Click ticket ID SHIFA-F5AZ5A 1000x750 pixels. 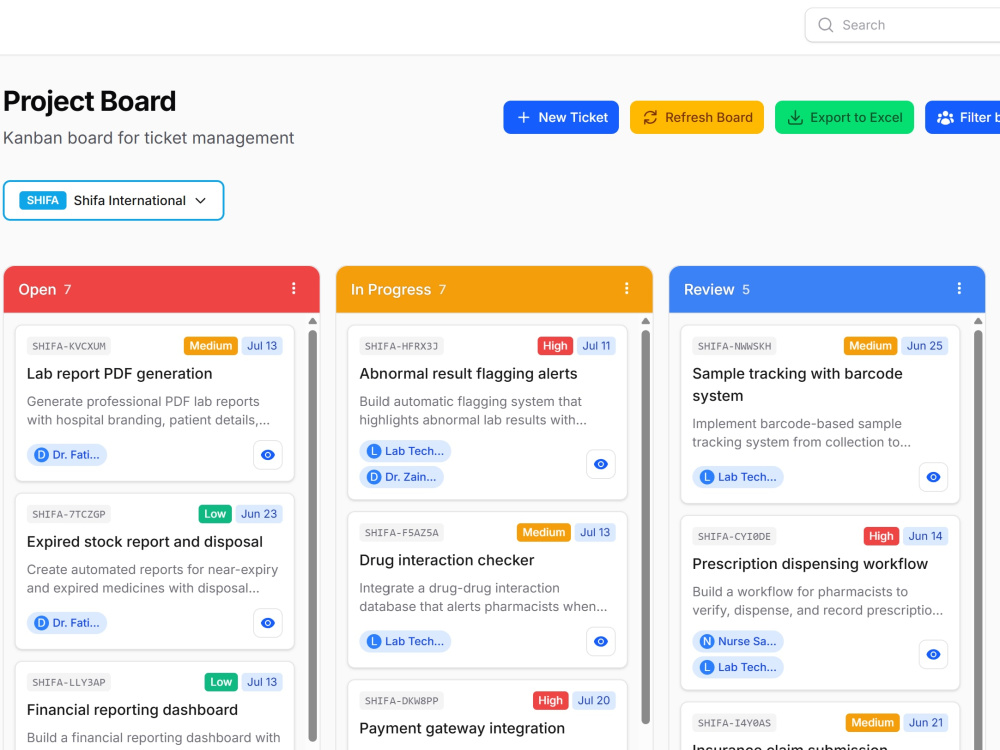pyautogui.click(x=401, y=533)
